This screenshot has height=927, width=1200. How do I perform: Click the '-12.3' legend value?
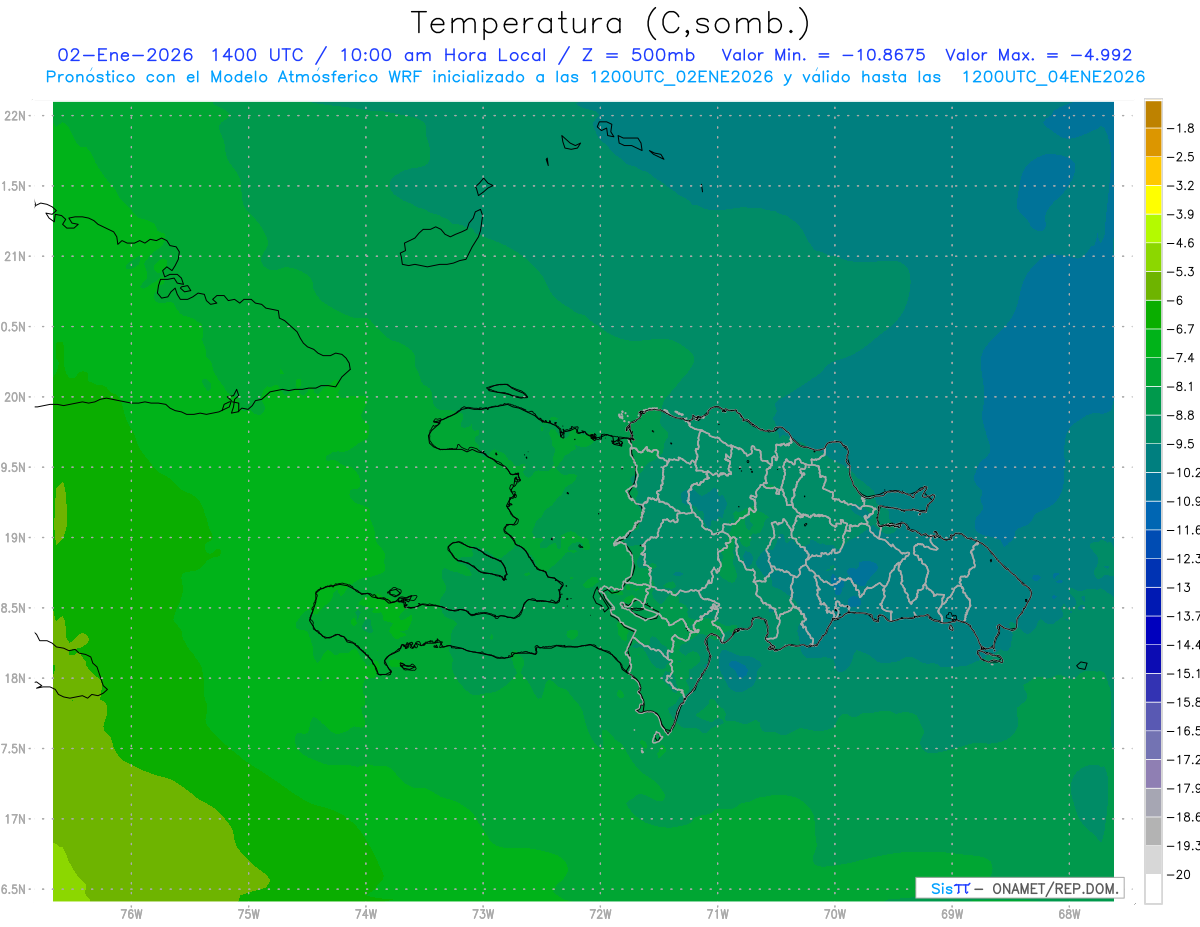(x=1184, y=558)
